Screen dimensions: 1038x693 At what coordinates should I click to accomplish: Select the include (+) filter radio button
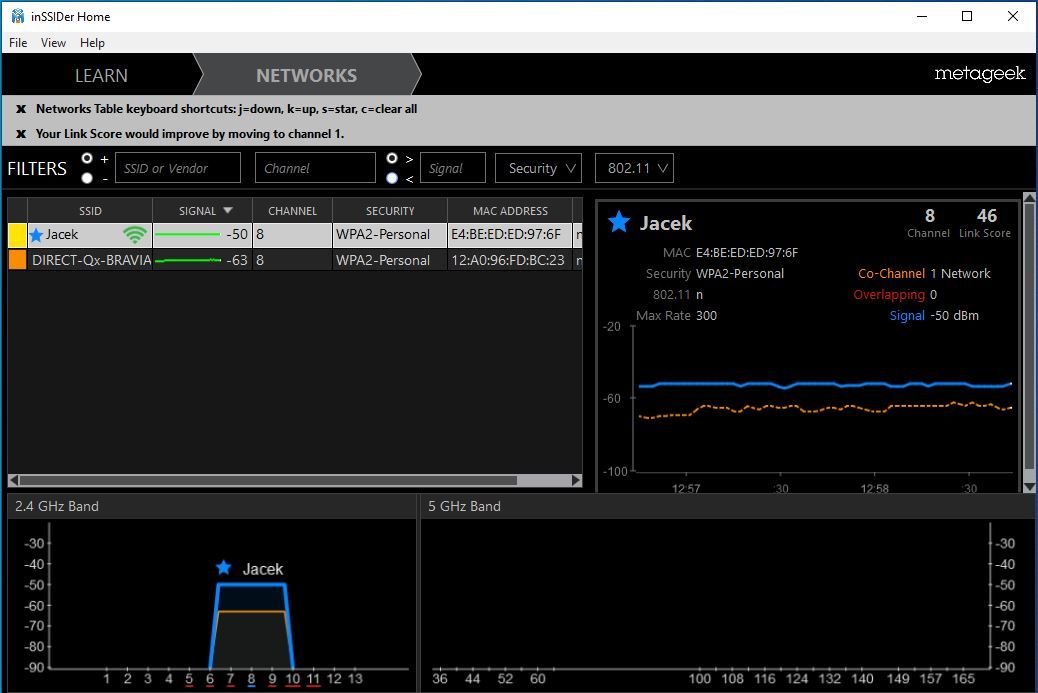click(x=87, y=158)
